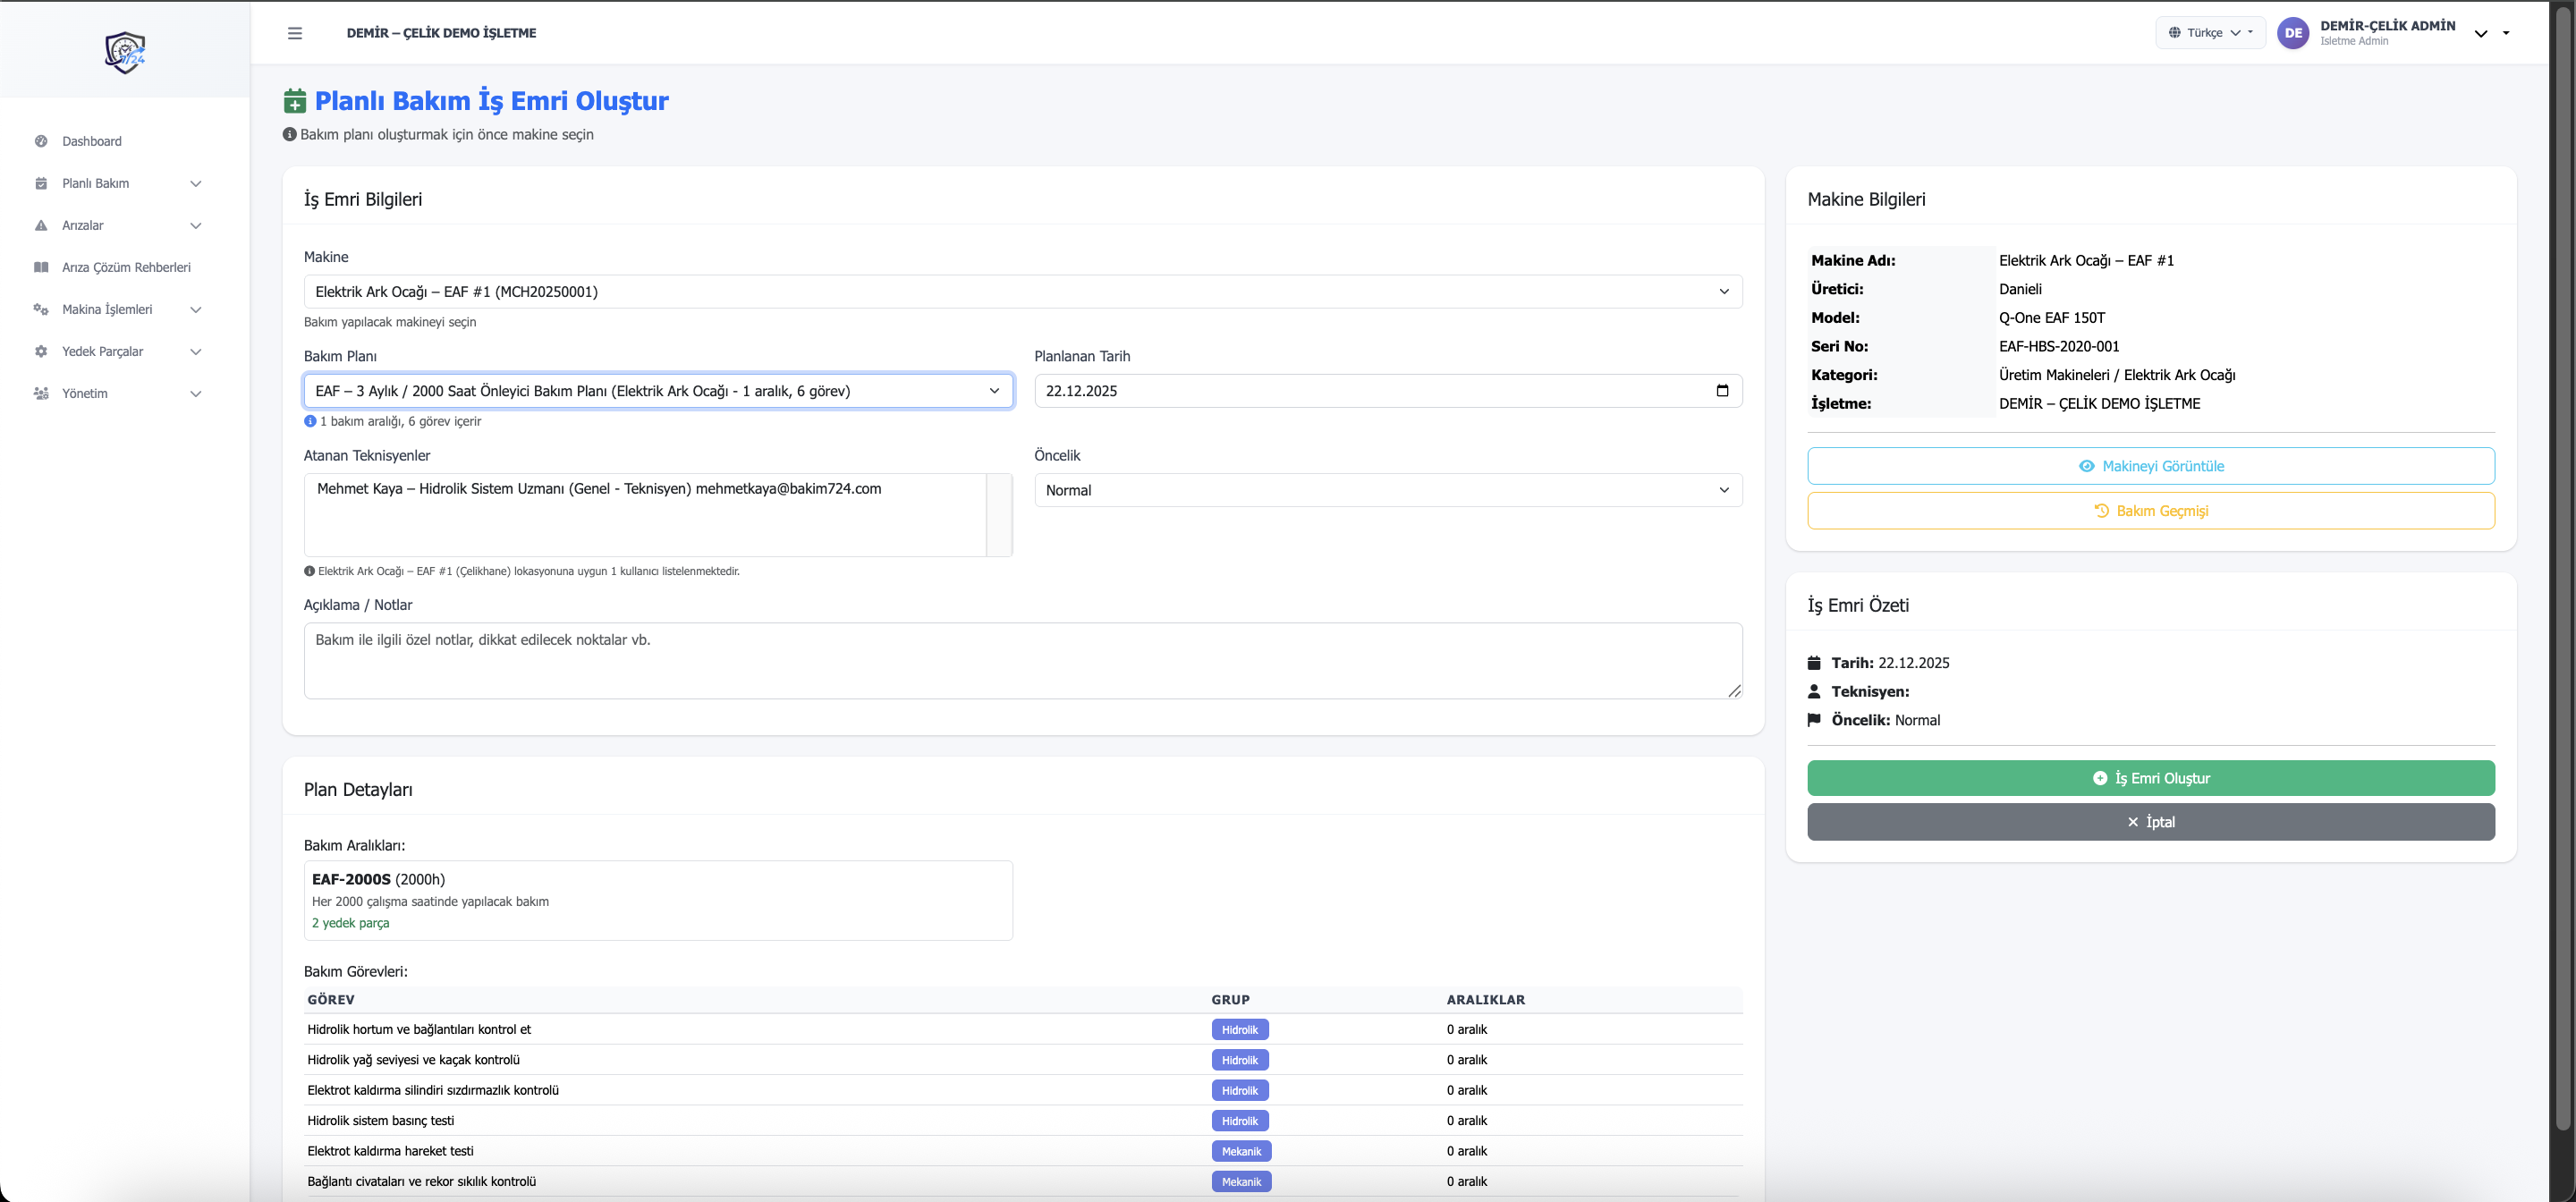Viewport: 2576px width, 1202px height.
Task: Click the Arıza Çözüm Rehberleri book icon
Action: pos(41,267)
